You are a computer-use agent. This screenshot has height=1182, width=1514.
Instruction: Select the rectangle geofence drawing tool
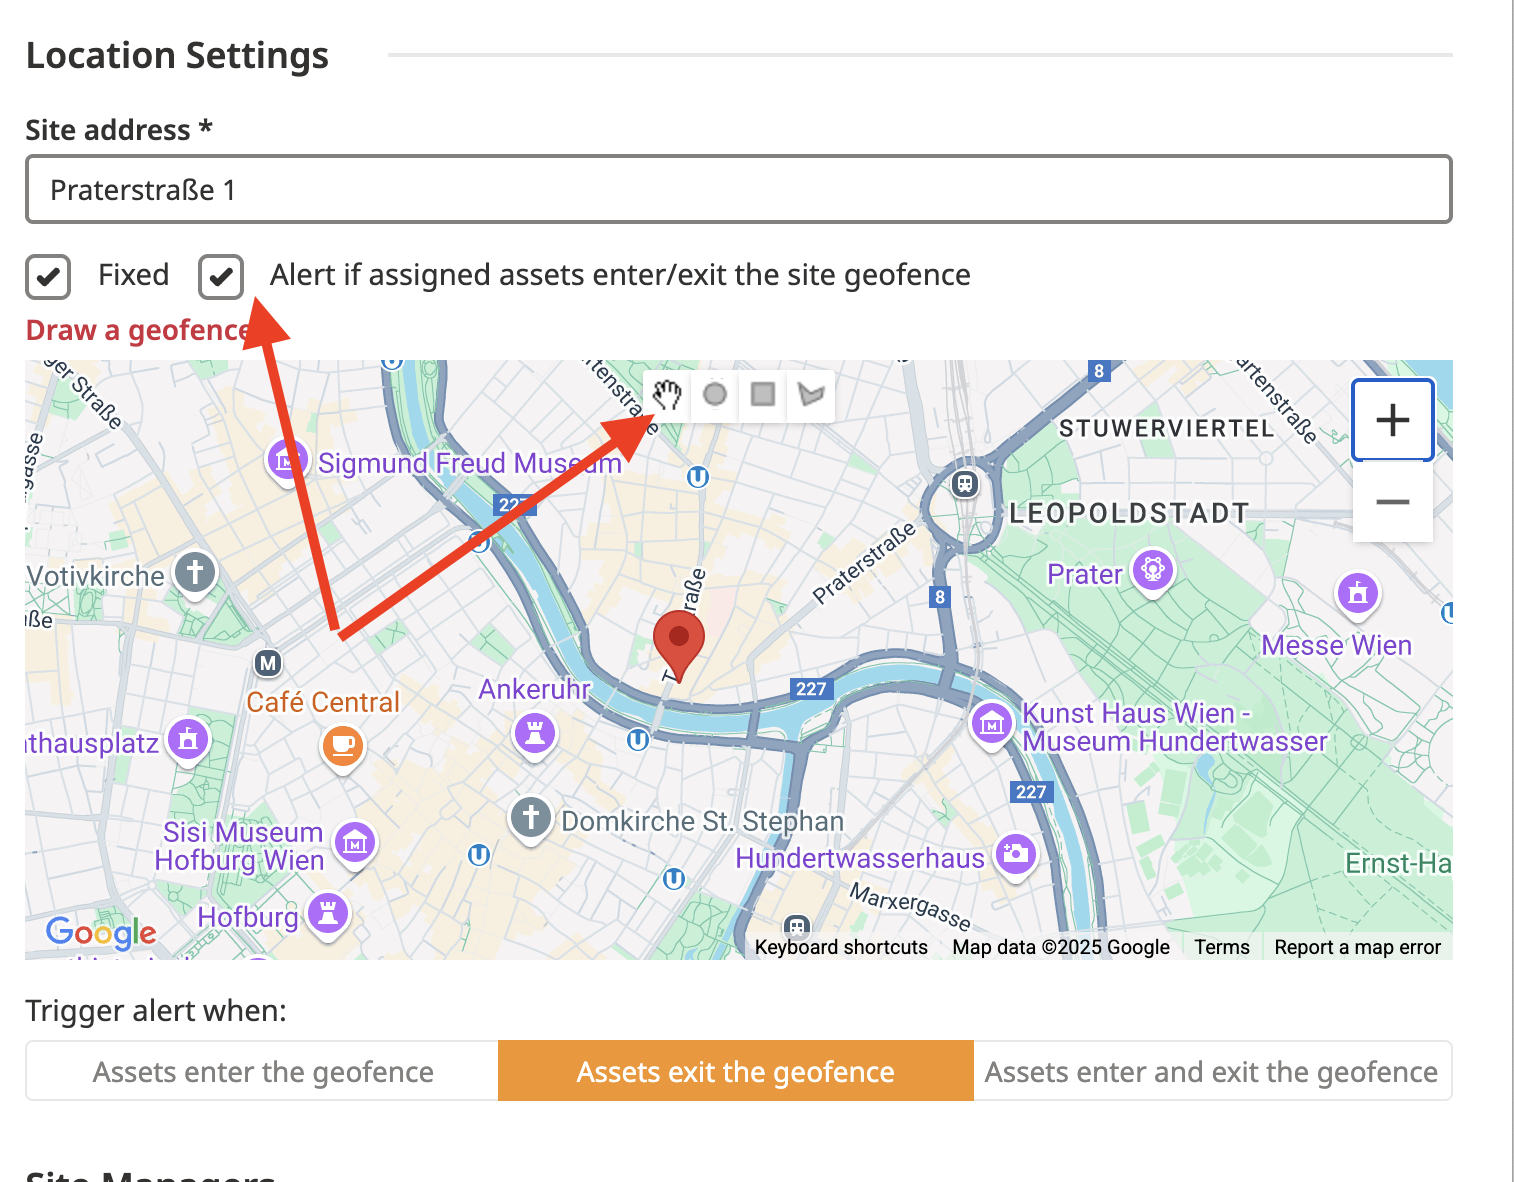[763, 395]
